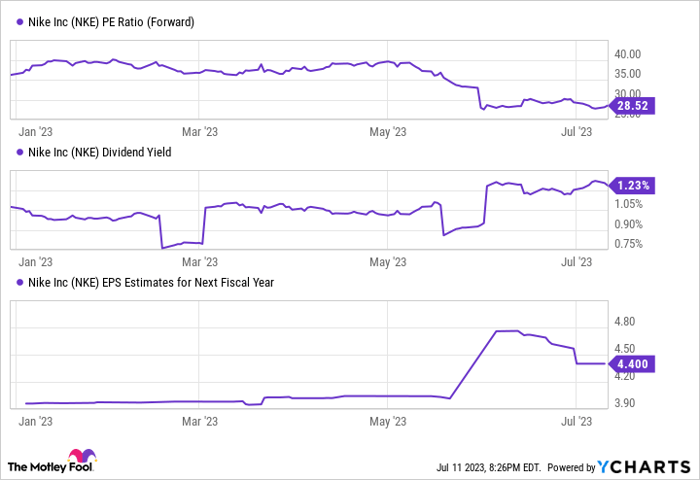700x480 pixels.
Task: Click the Powered by text
Action: click(571, 467)
